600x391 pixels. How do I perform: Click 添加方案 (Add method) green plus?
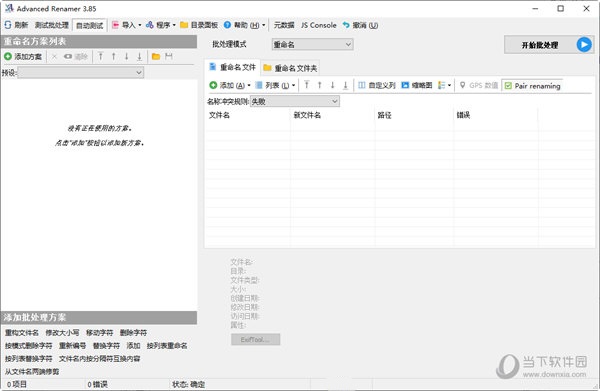click(8, 57)
